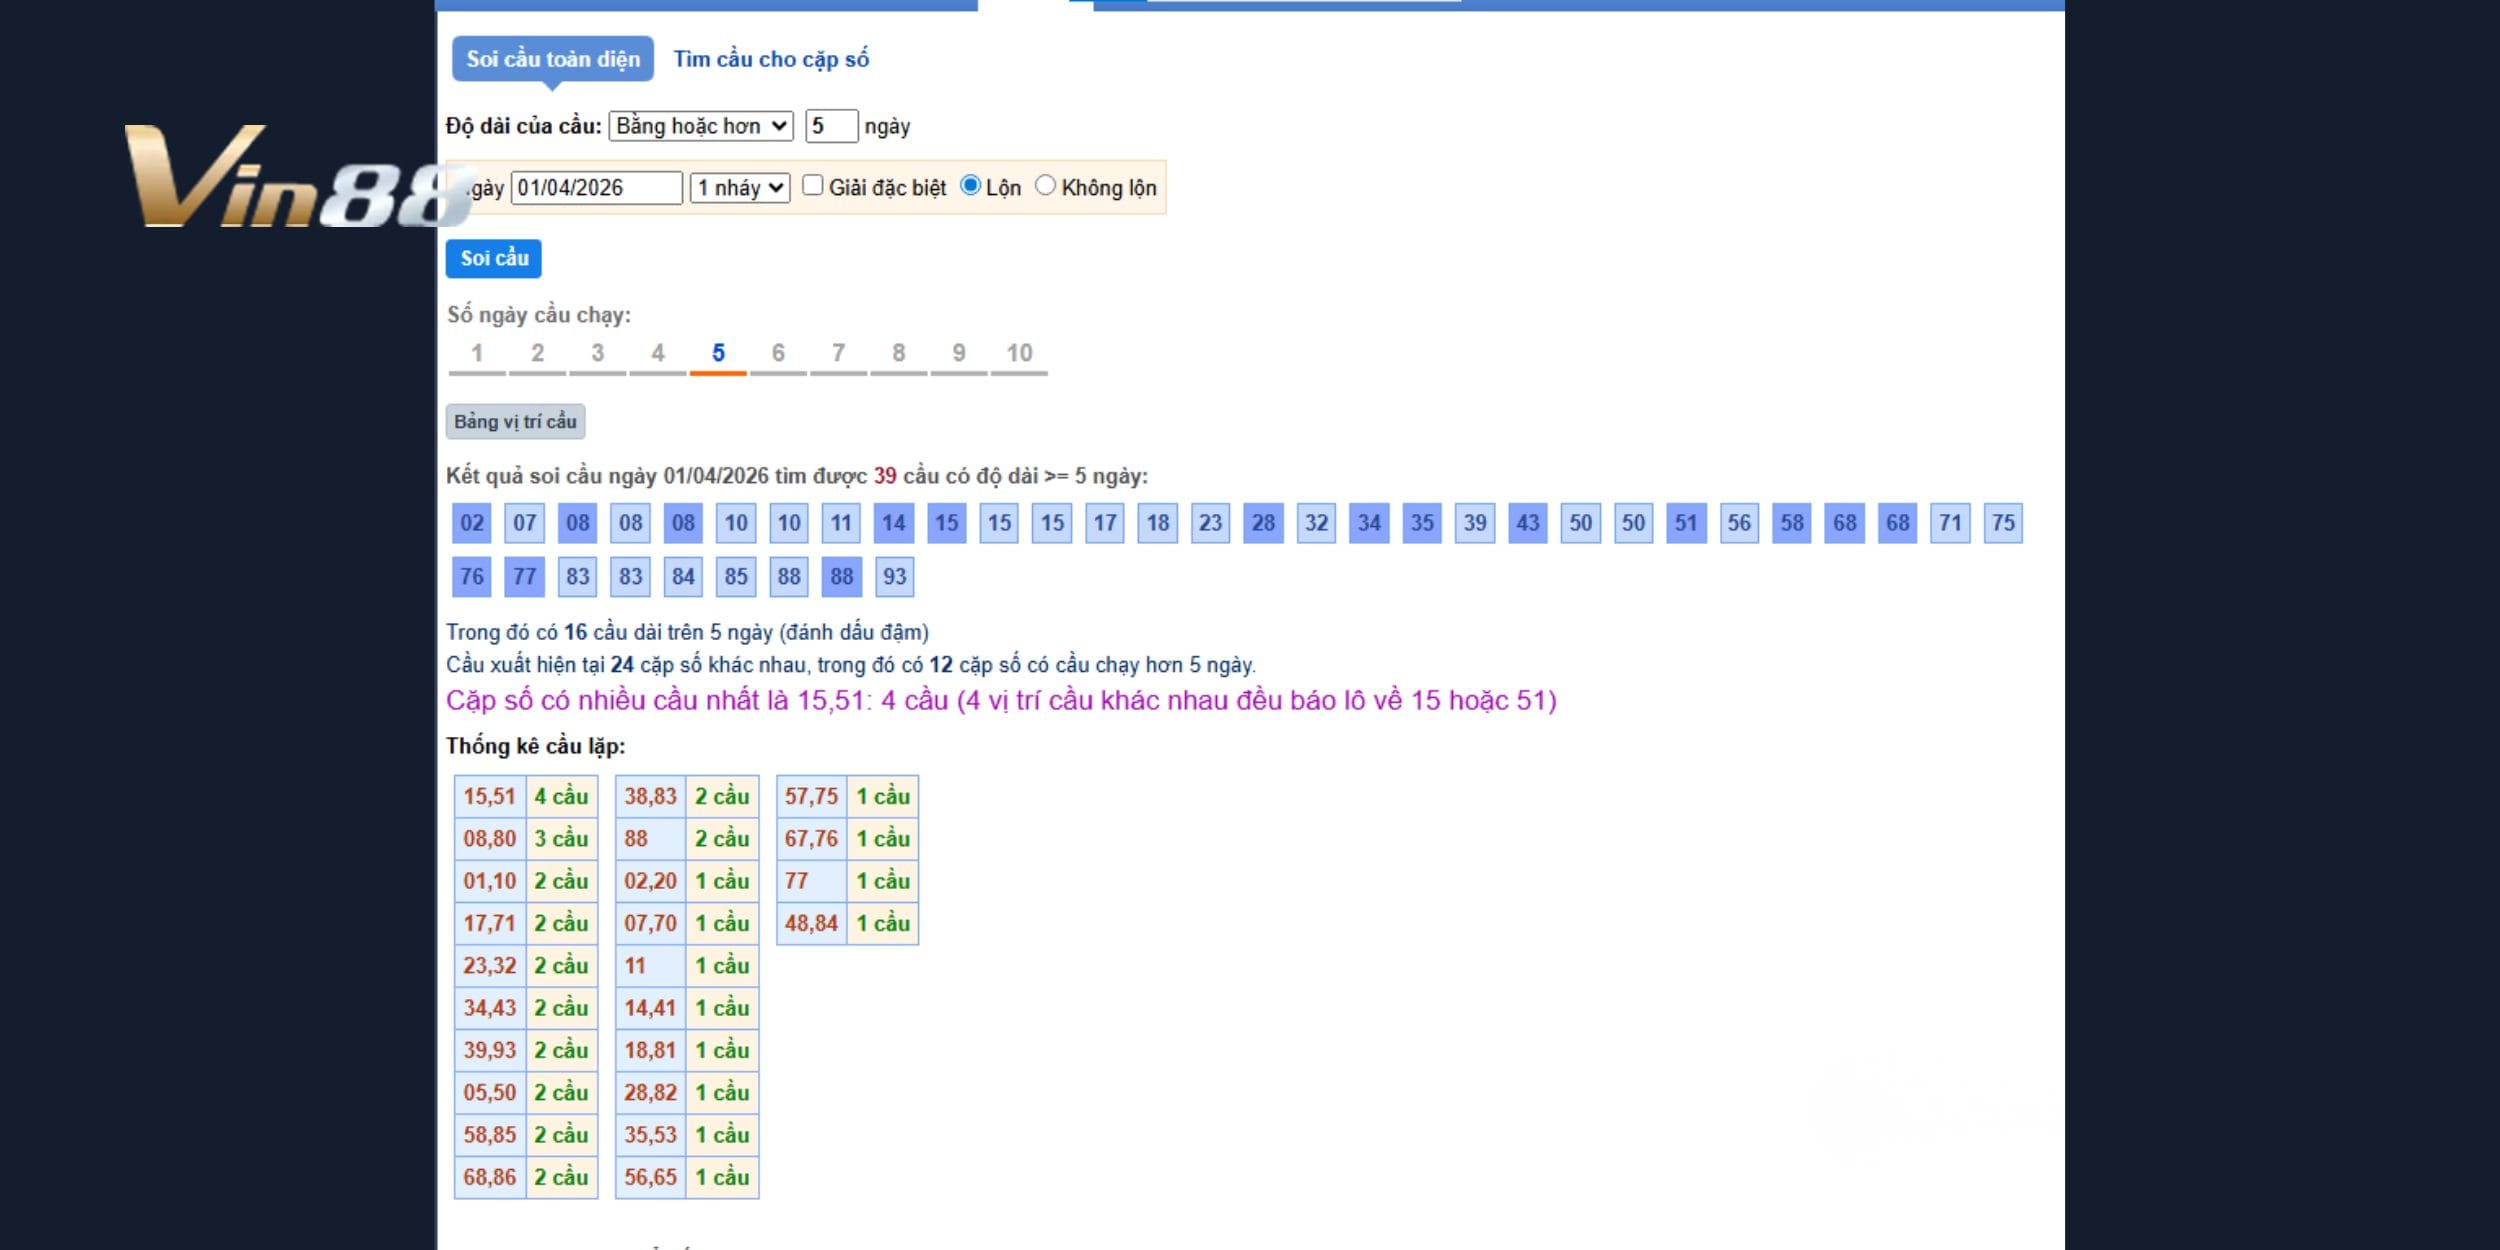The height and width of the screenshot is (1250, 2500).
Task: Open the 1 nháy dropdown
Action: [x=740, y=188]
